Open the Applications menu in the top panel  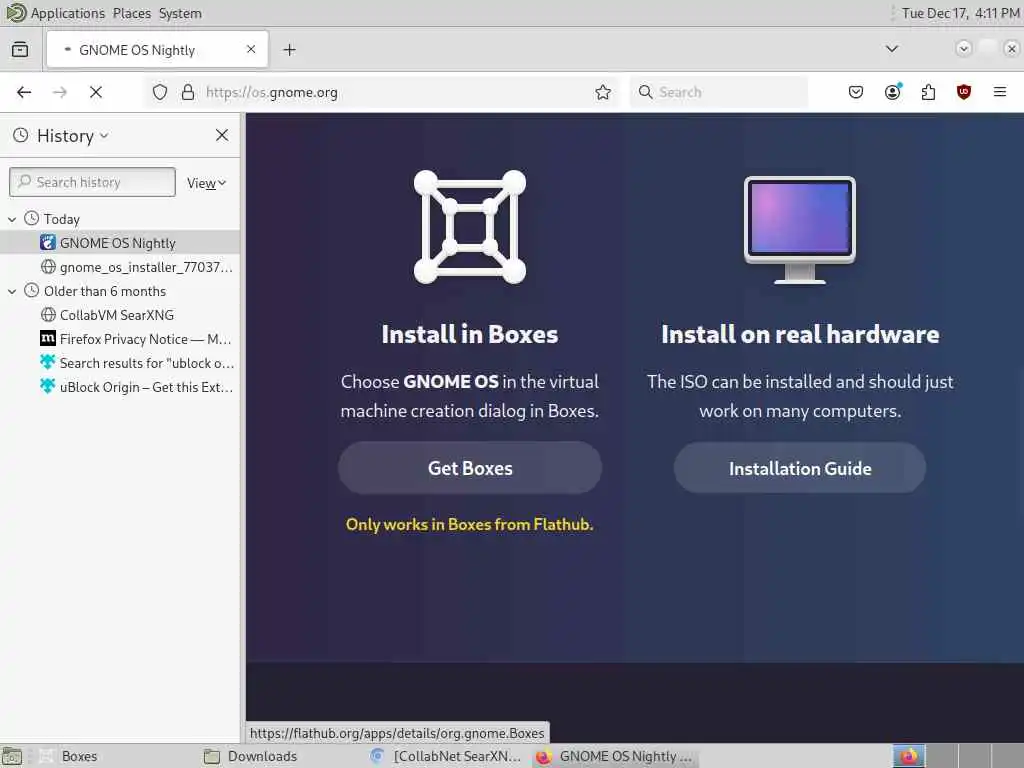pos(67,13)
